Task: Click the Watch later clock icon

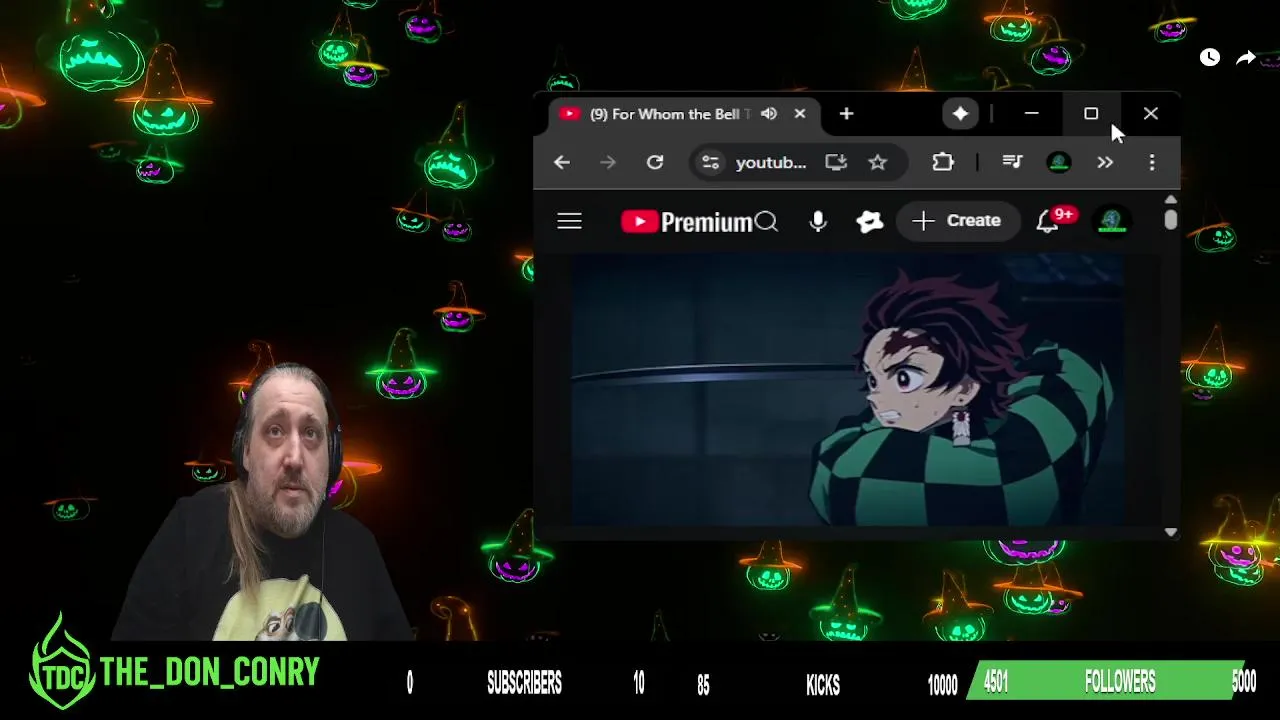Action: [x=1210, y=58]
